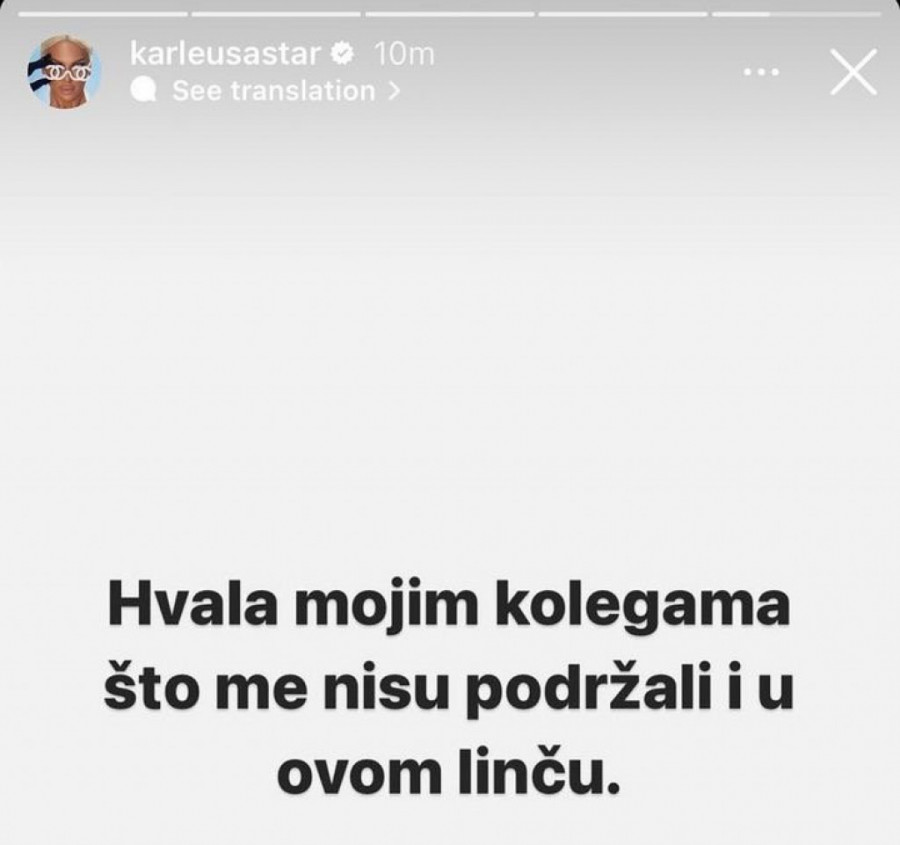Screen dimensions: 900x845
Task: Expand the chevron after See translation
Action: point(393,91)
